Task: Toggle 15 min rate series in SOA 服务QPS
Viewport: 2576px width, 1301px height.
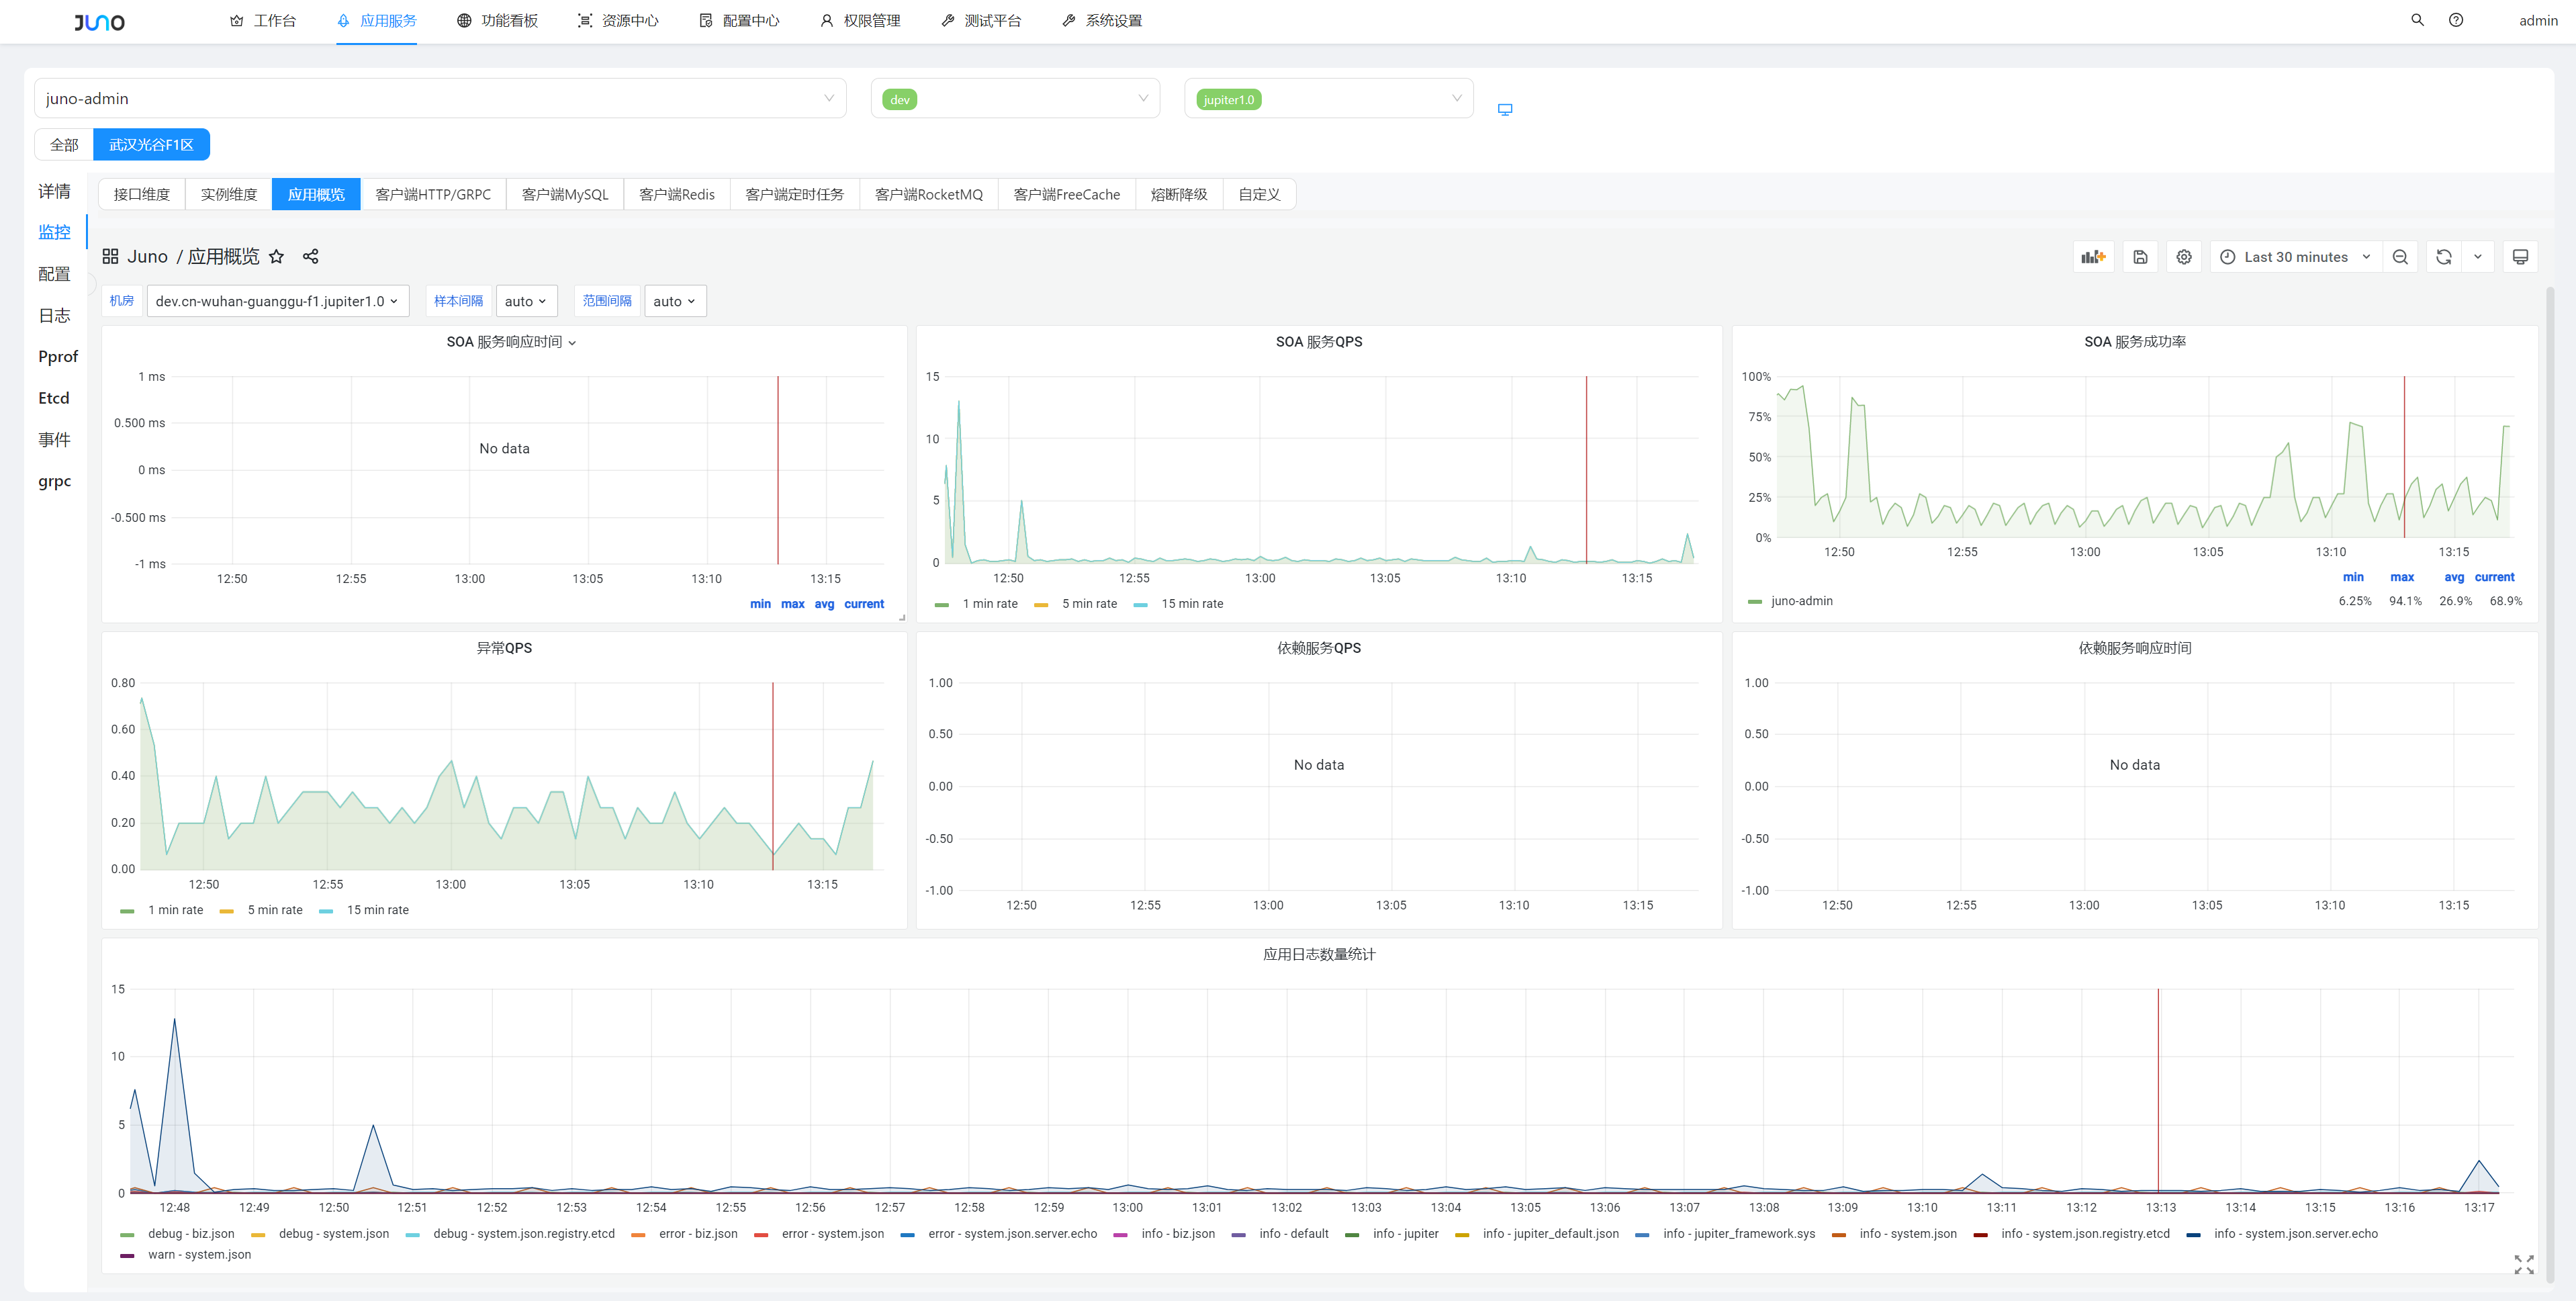Action: click(x=1192, y=604)
